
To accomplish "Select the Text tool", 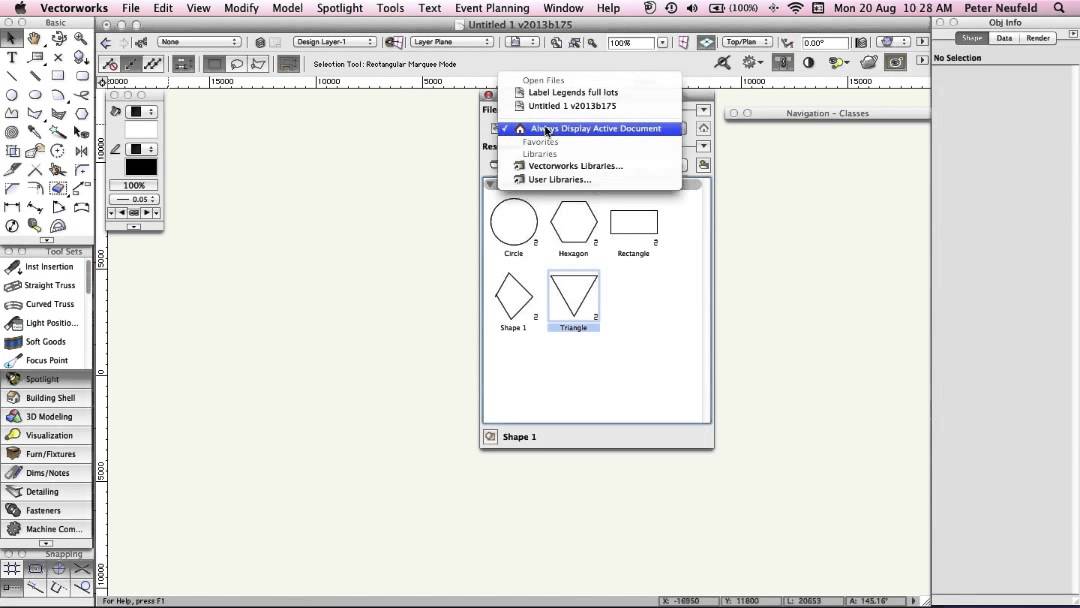I will click(x=12, y=57).
